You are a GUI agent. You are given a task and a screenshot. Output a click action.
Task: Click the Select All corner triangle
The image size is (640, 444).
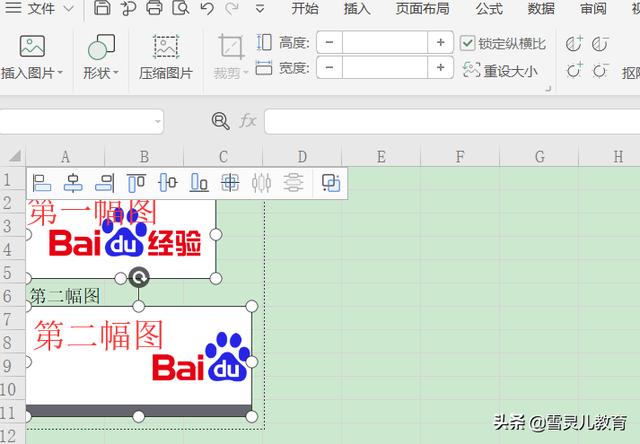click(x=15, y=156)
